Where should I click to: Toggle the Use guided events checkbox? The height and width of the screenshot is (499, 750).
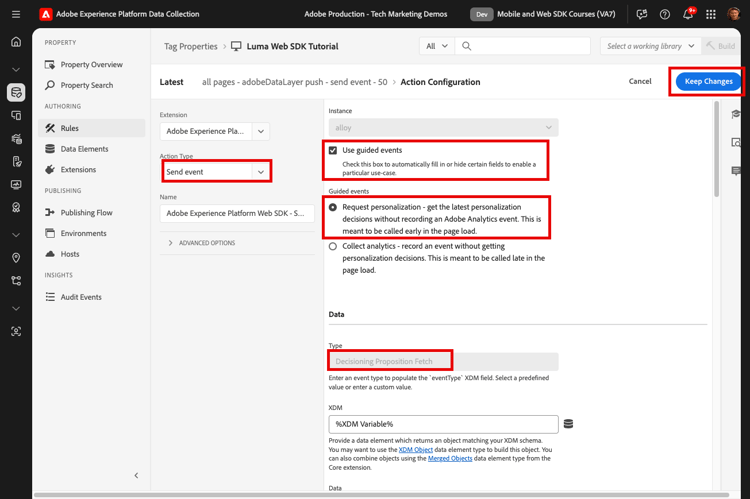coord(333,150)
